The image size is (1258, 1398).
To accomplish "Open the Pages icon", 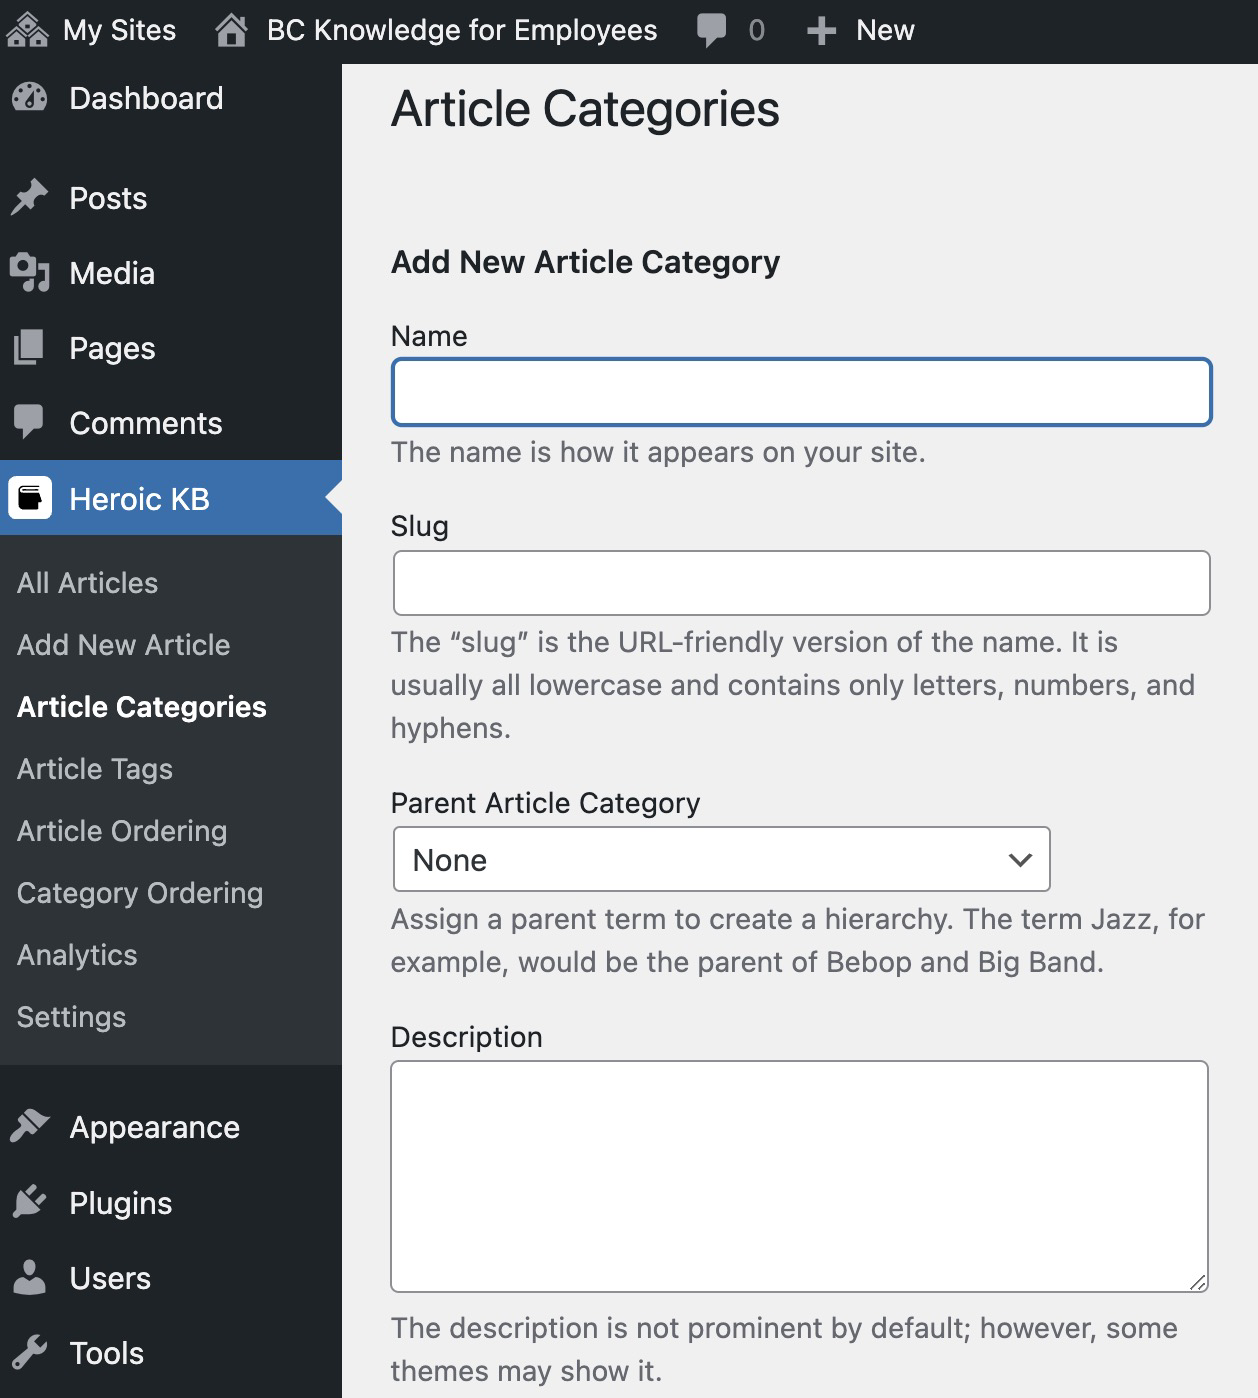I will click(31, 347).
